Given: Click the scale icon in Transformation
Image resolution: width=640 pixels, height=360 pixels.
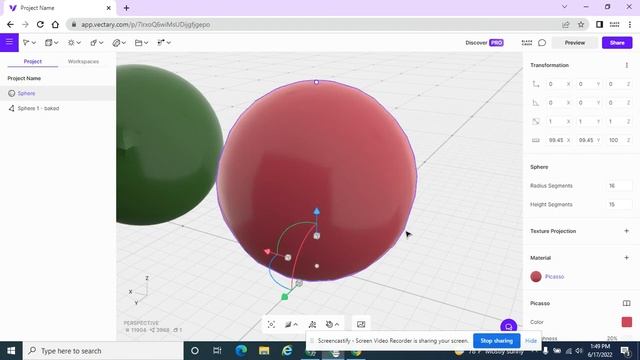Looking at the screenshot, I should [536, 121].
